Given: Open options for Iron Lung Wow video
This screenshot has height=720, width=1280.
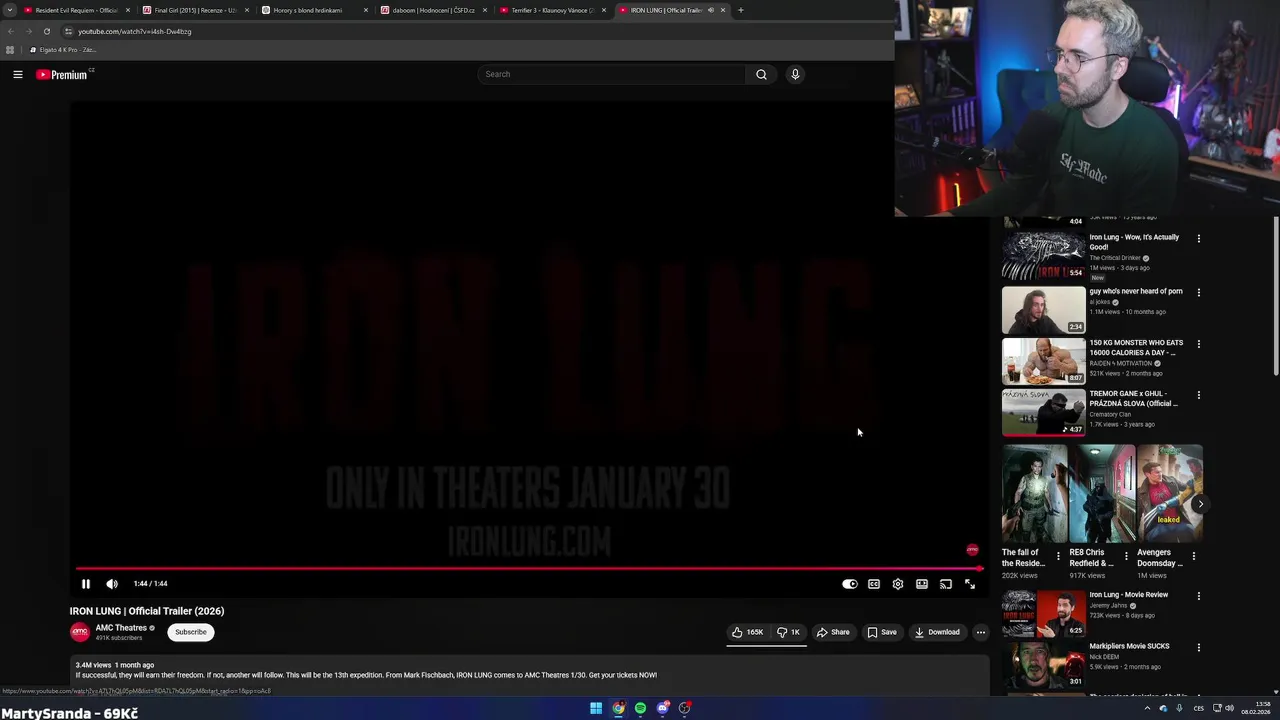Looking at the screenshot, I should (x=1199, y=239).
